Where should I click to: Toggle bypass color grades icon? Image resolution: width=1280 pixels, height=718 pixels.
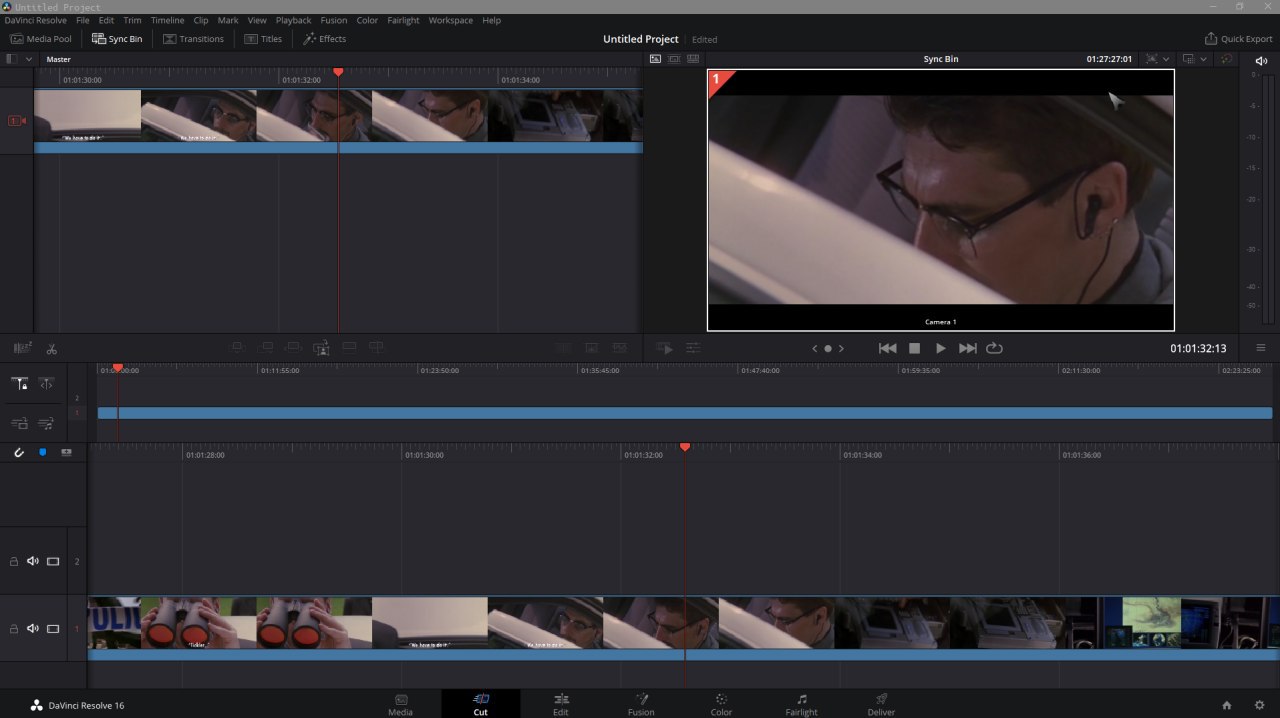[1227, 59]
